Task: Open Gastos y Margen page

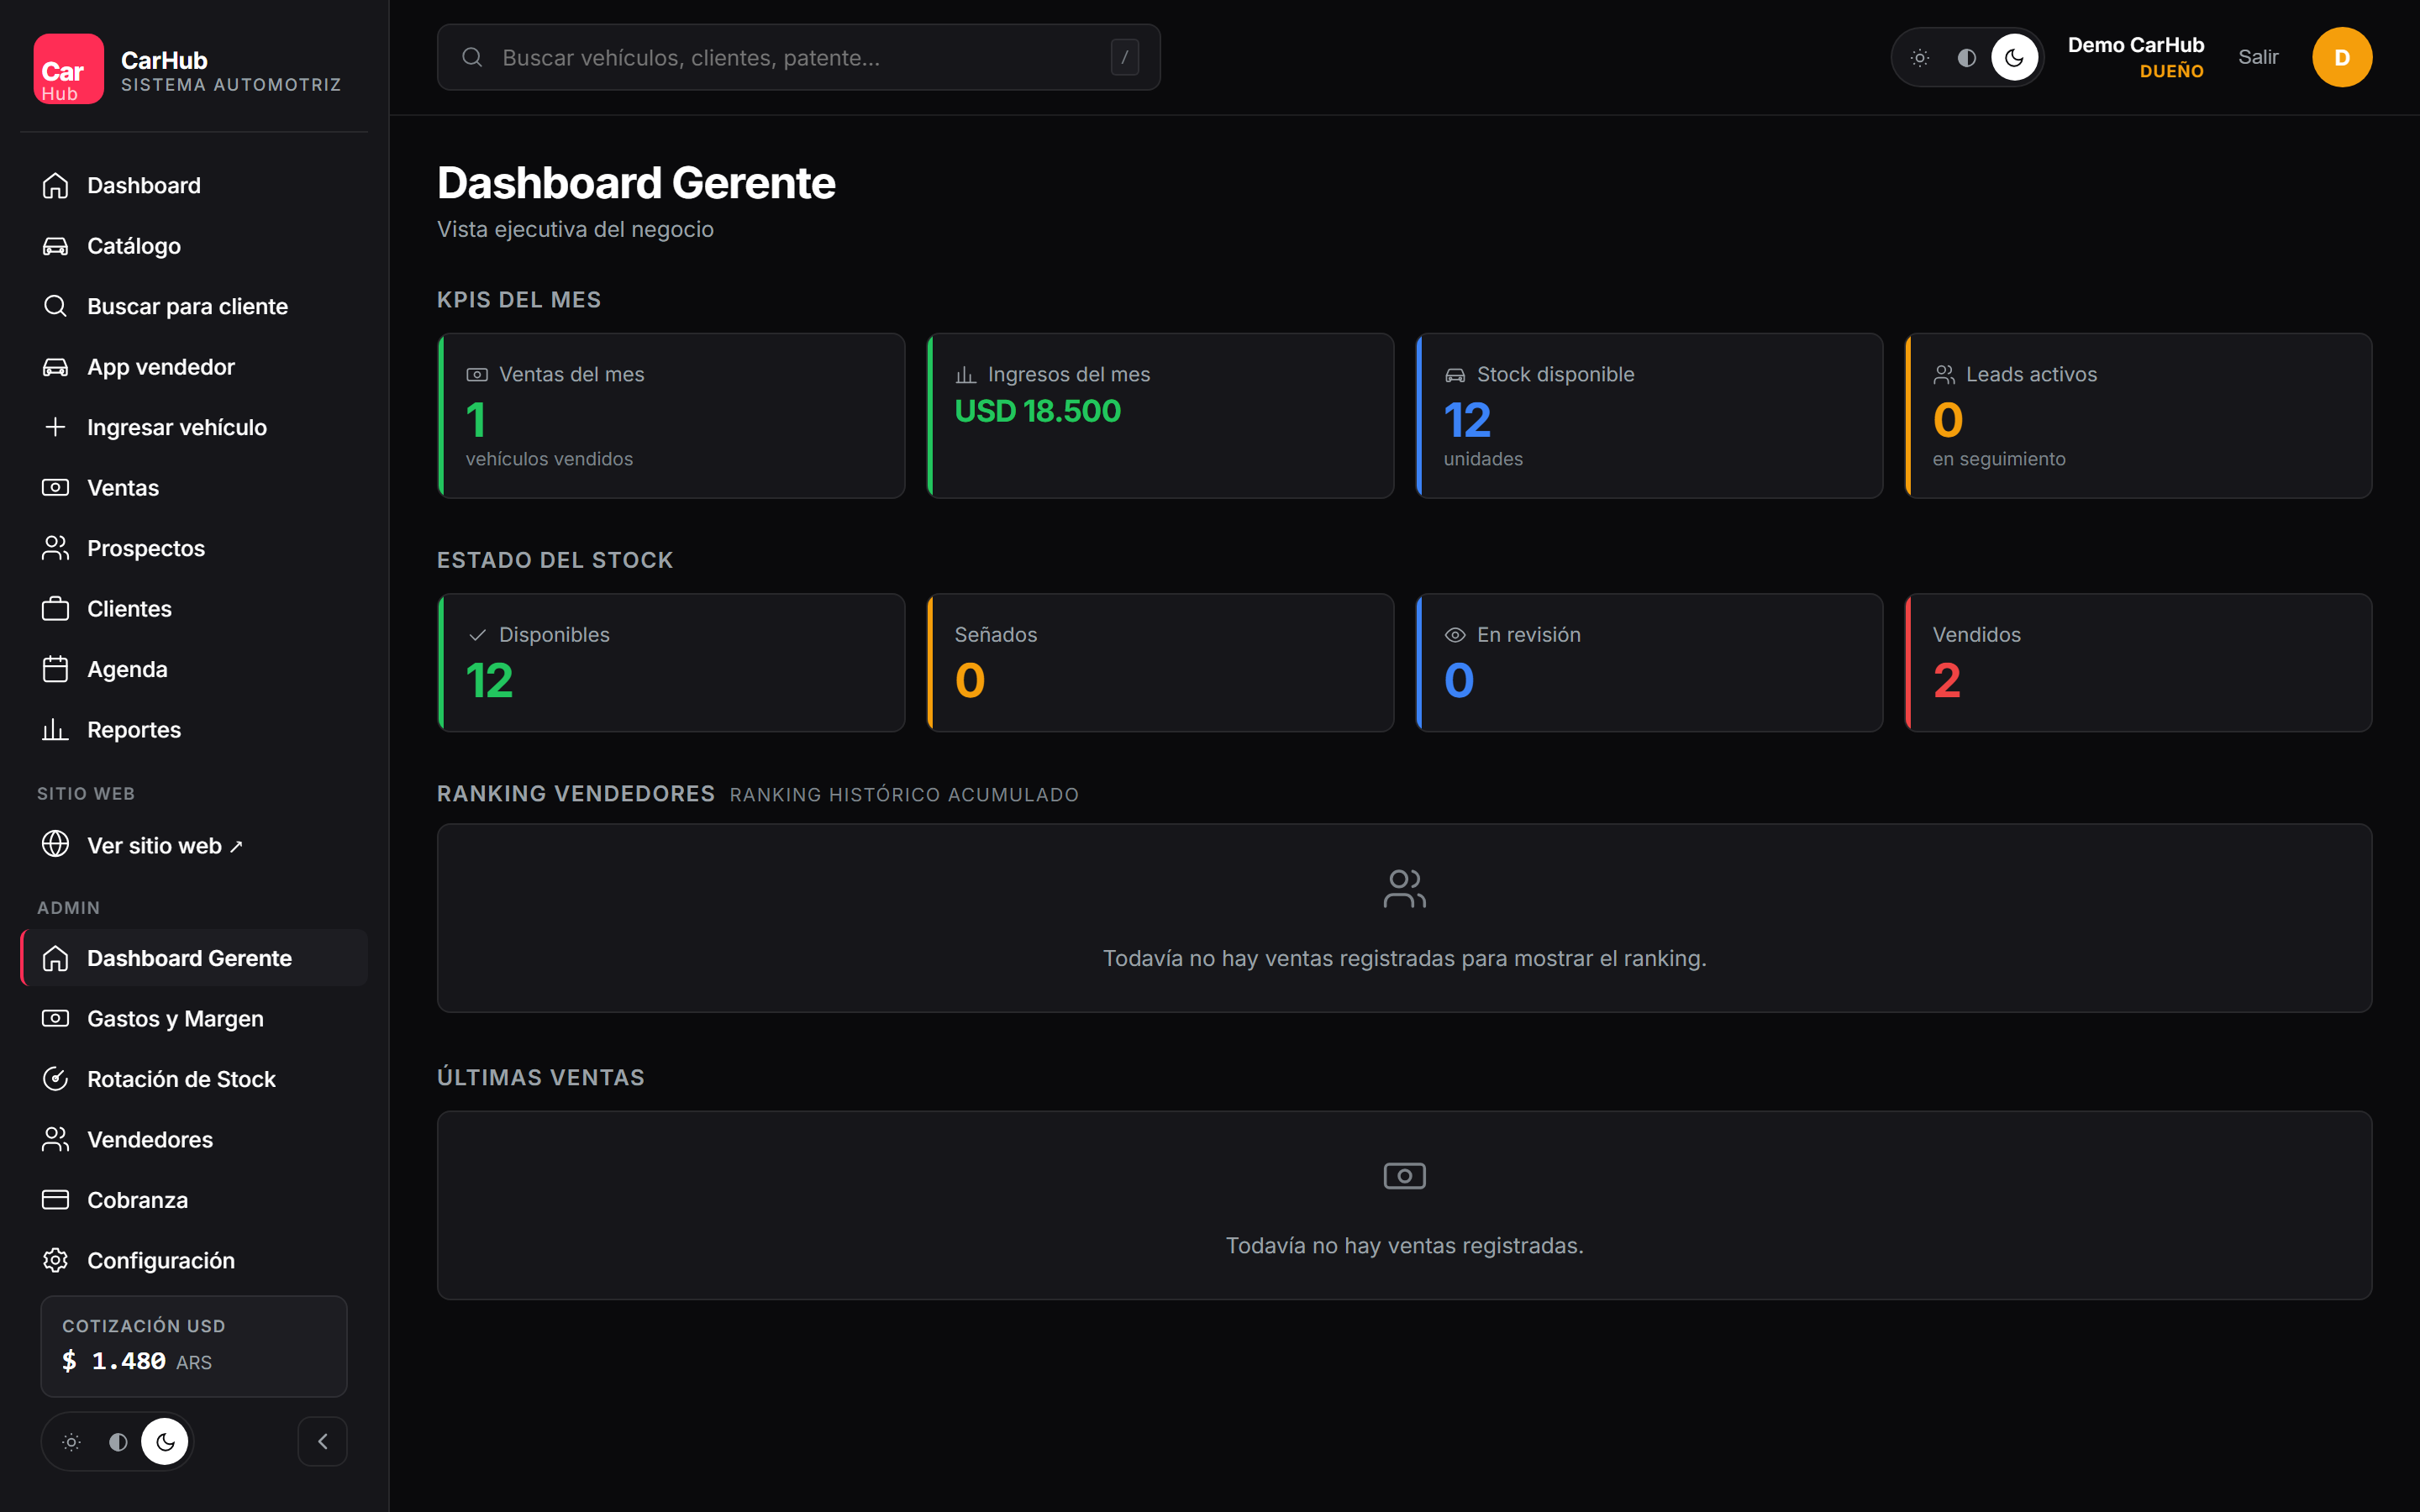Action: (194, 1018)
